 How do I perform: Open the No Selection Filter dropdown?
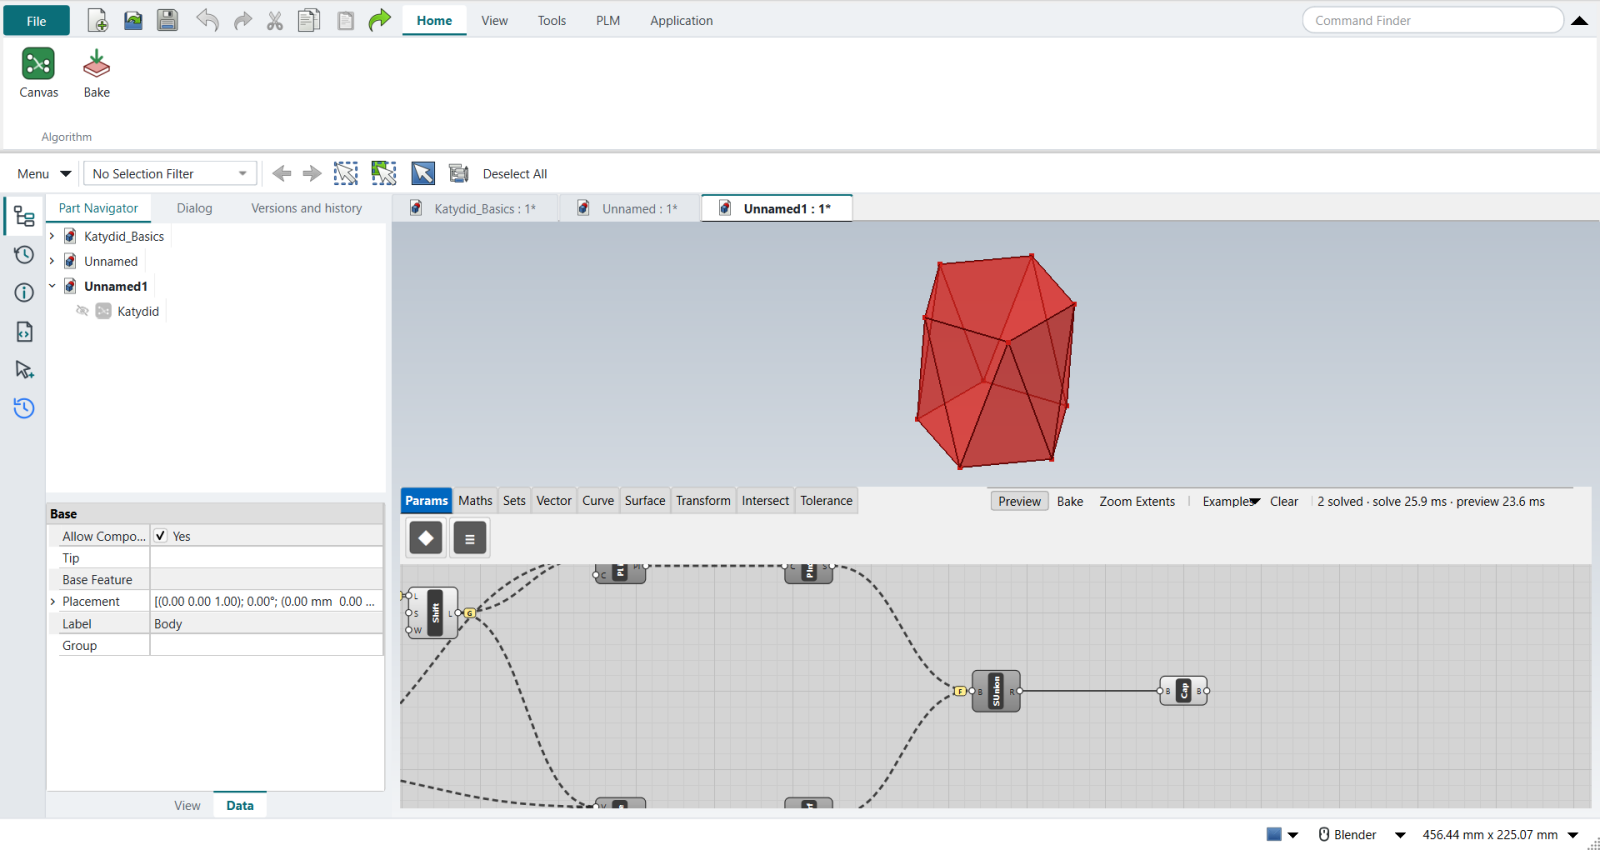click(170, 174)
